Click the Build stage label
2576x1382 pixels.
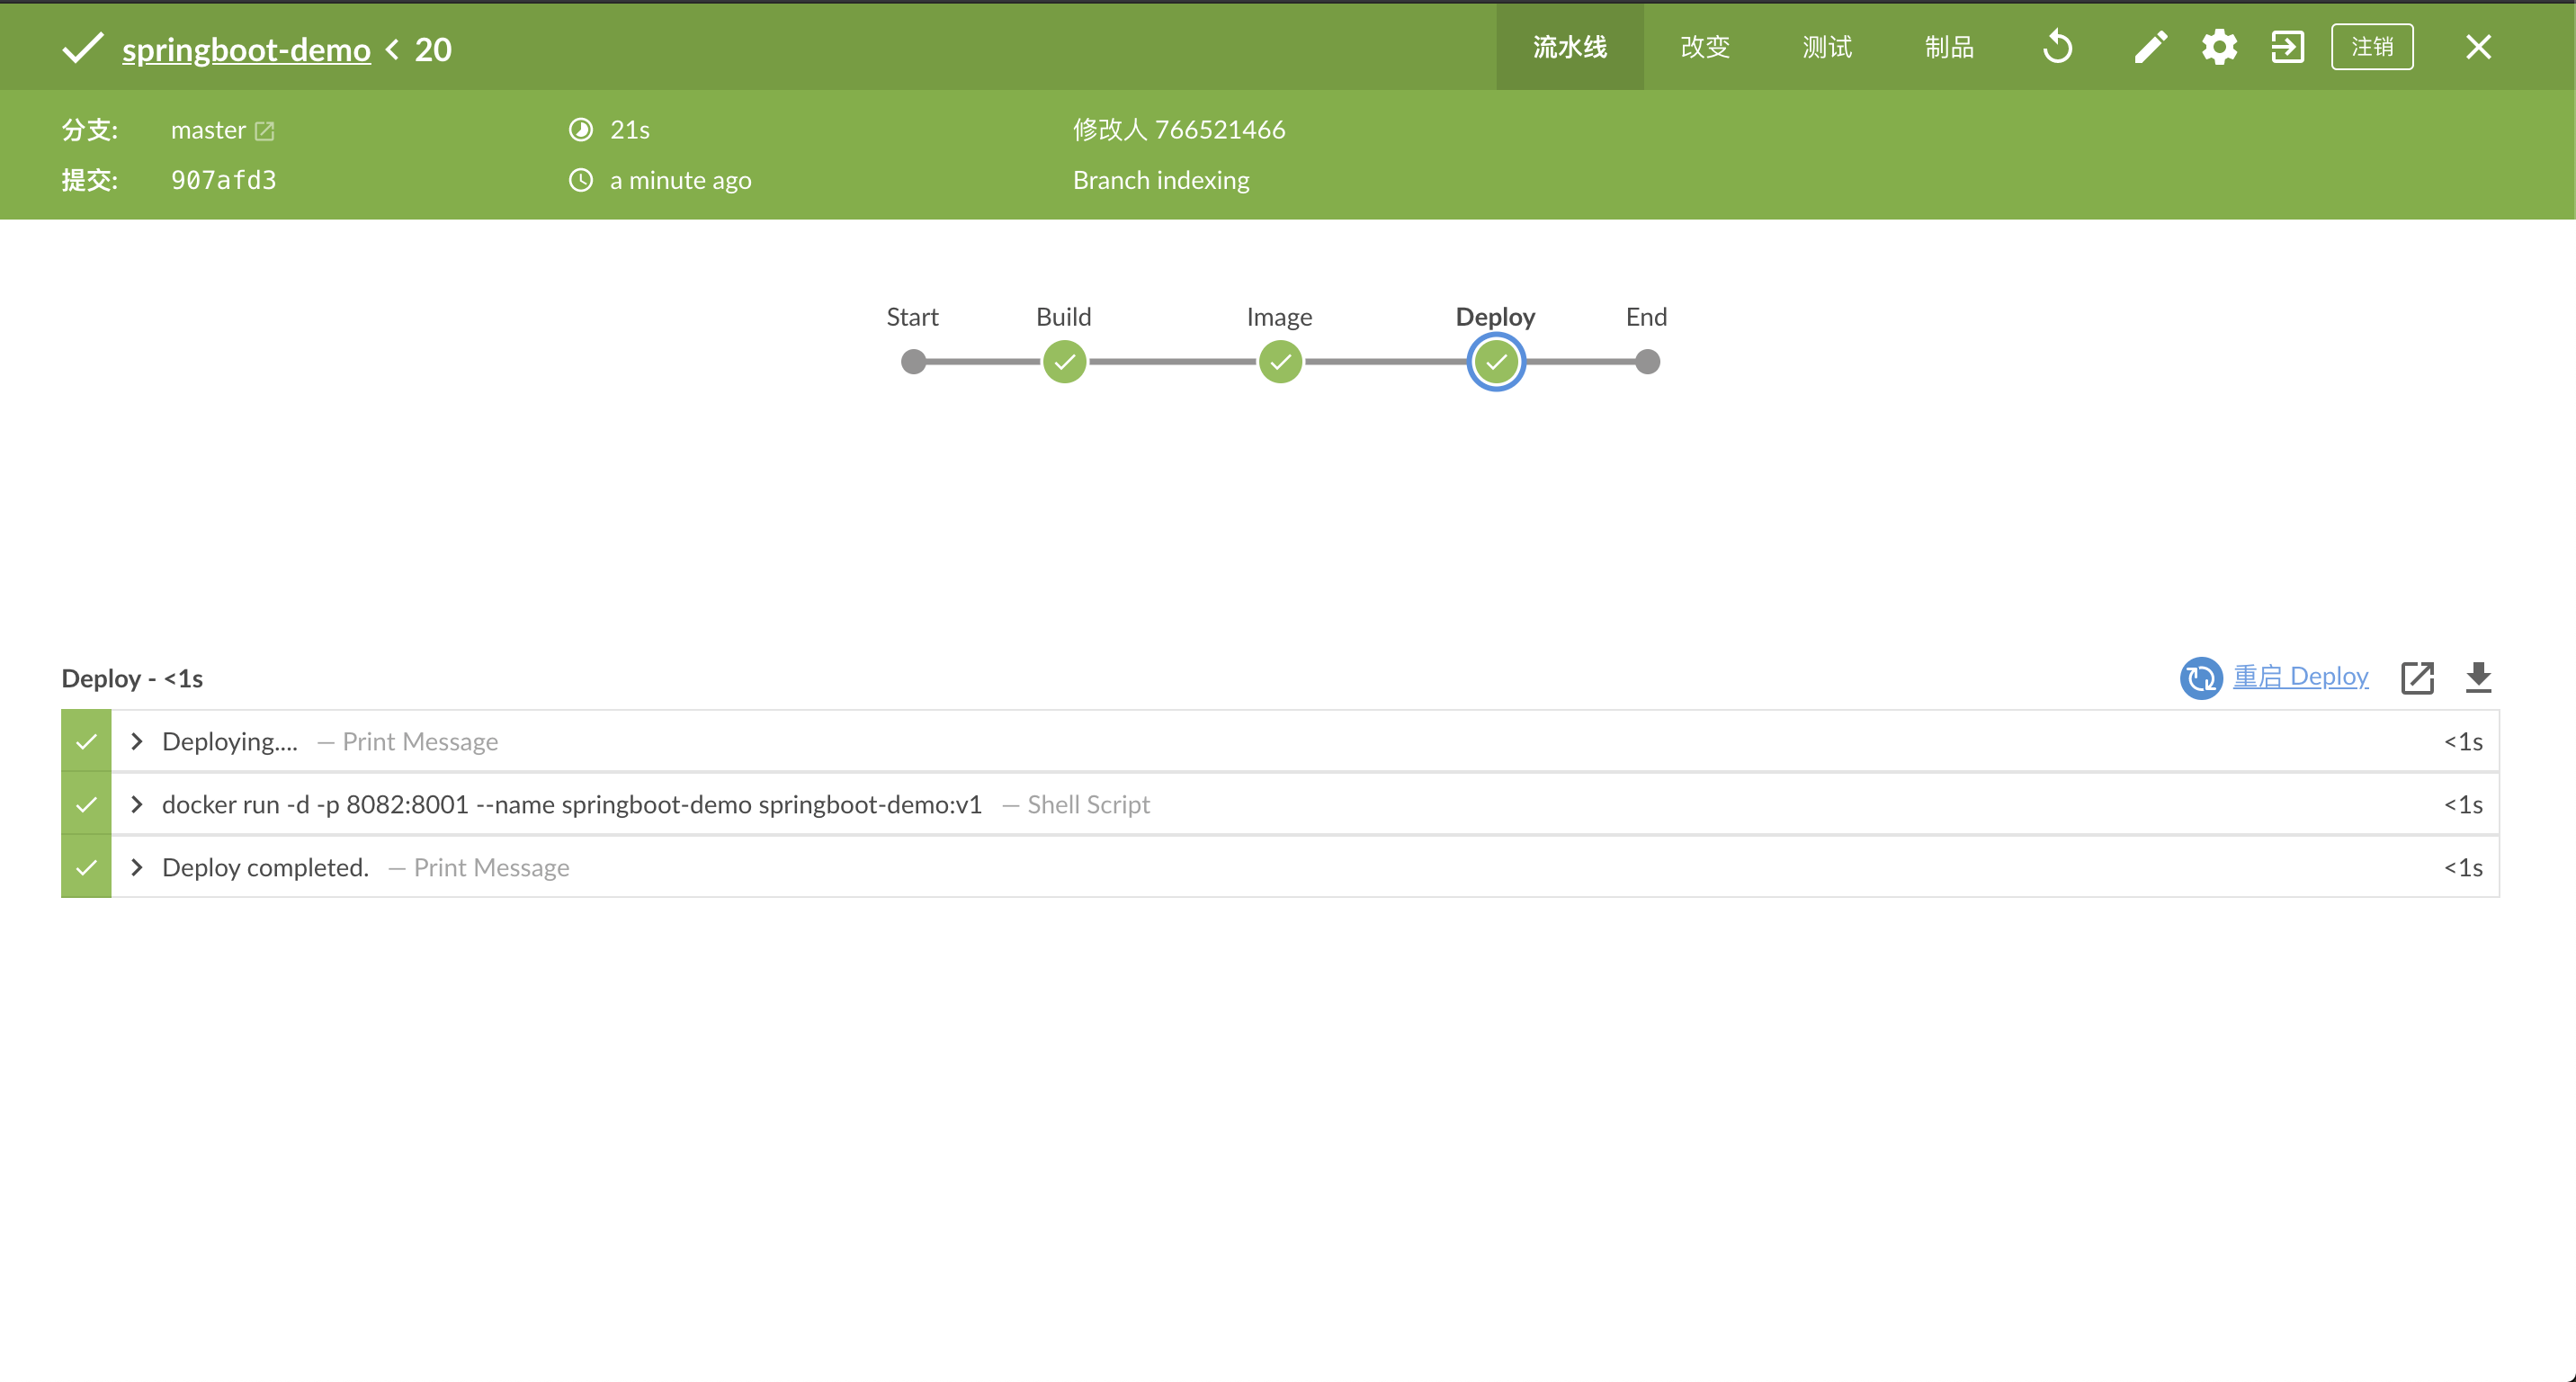[1064, 317]
